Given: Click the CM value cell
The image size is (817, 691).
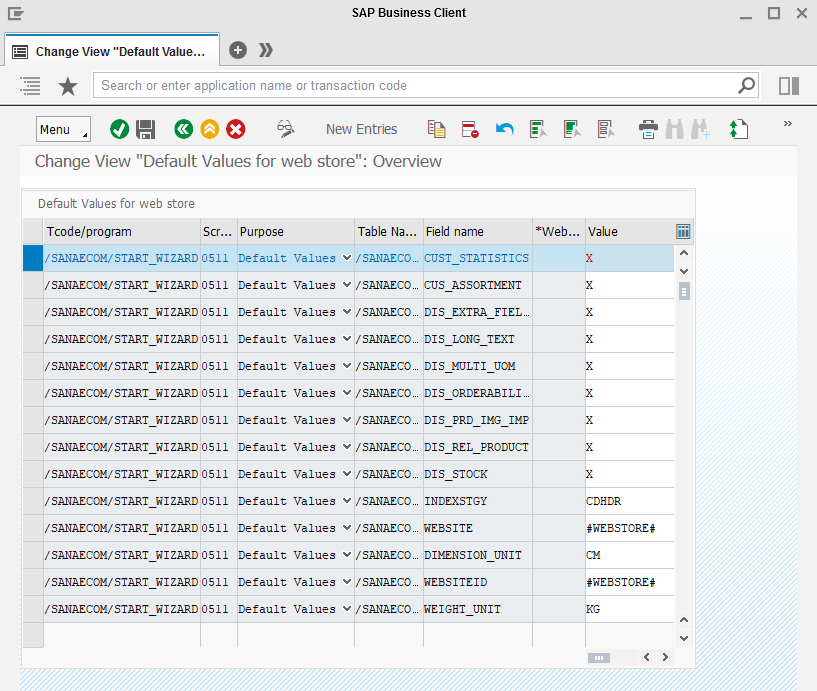Looking at the screenshot, I should point(629,555).
